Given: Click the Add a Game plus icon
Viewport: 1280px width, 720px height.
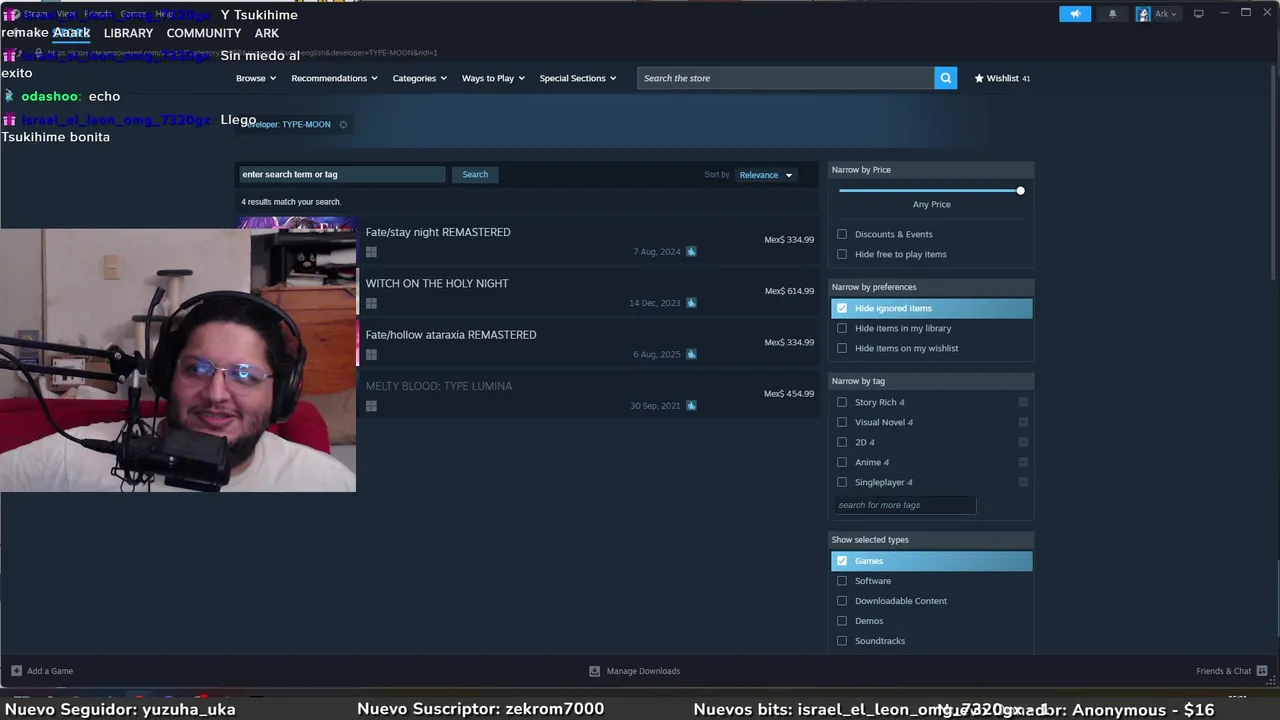Looking at the screenshot, I should coord(16,671).
